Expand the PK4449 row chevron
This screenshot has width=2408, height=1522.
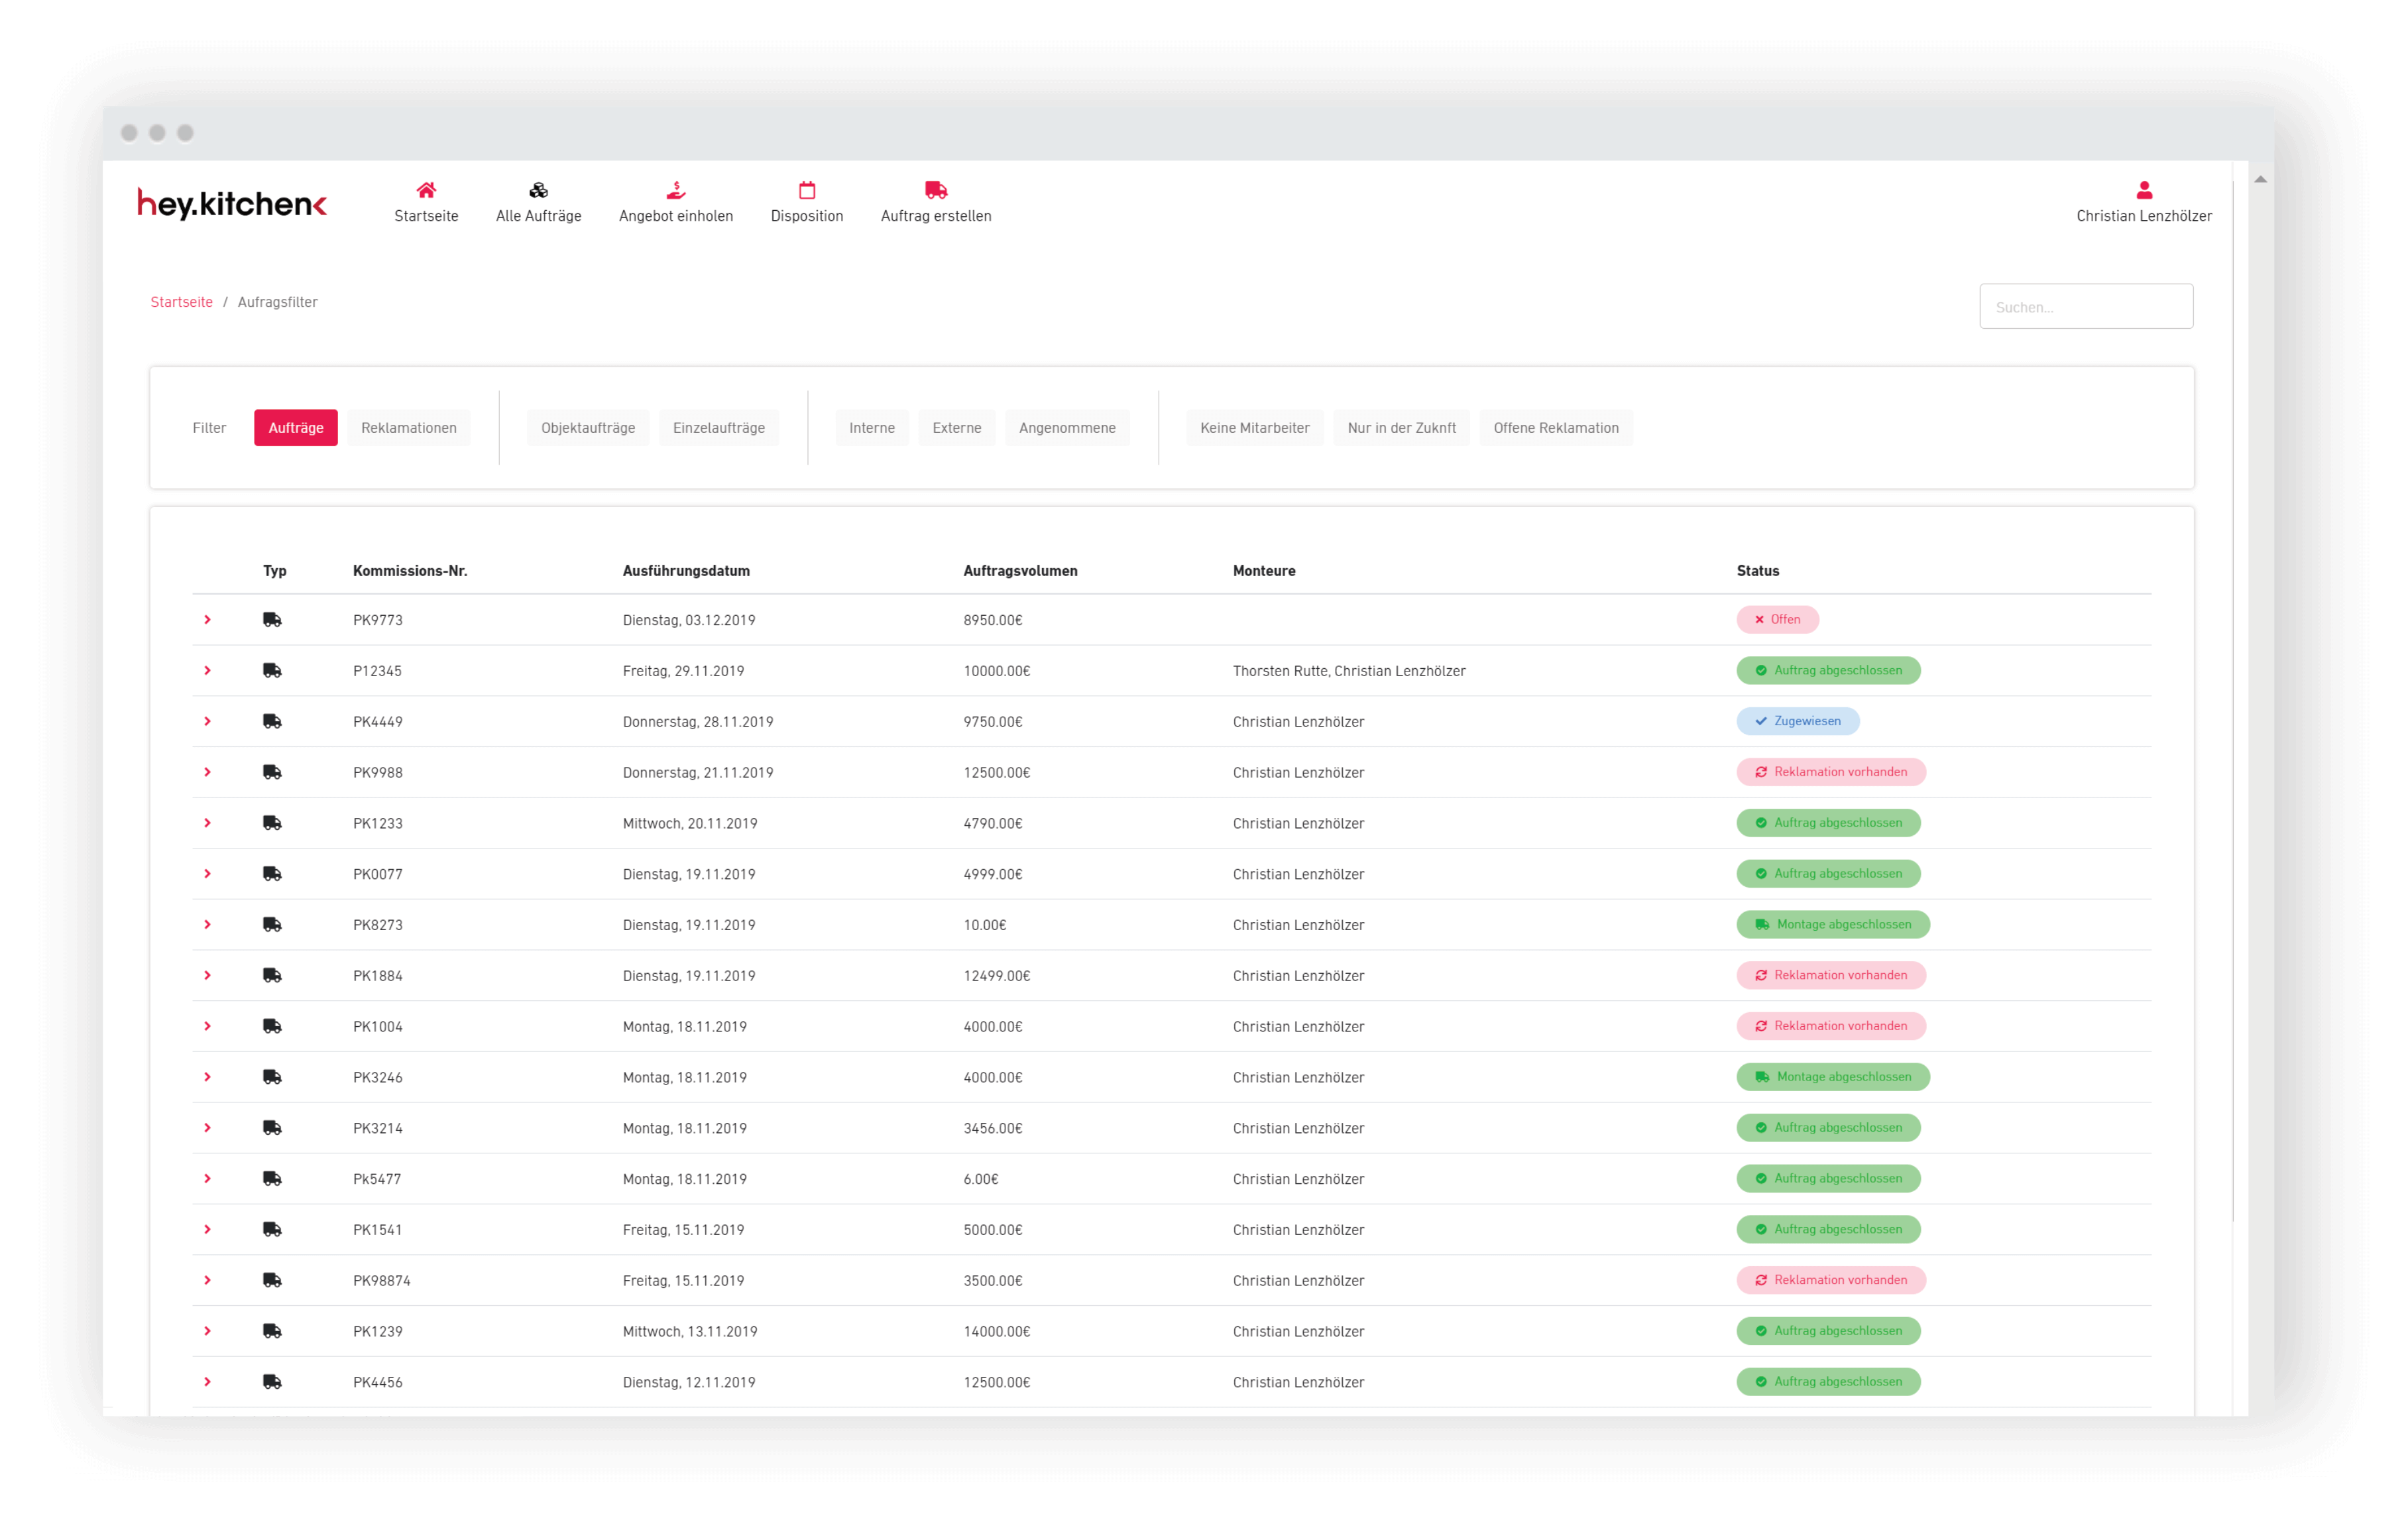pos(208,722)
